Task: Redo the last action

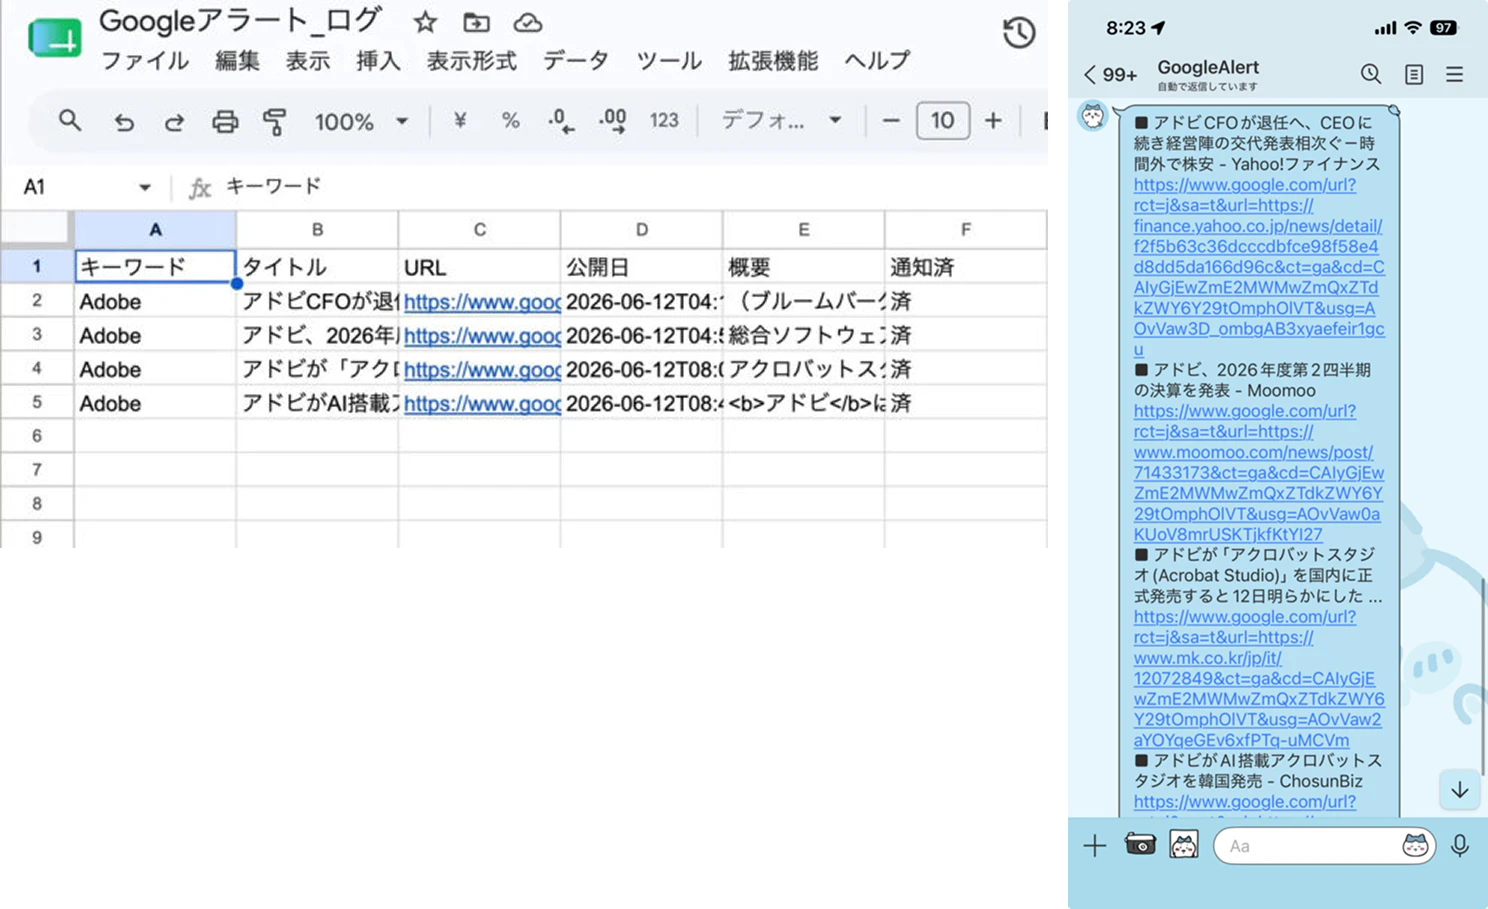Action: 174,122
